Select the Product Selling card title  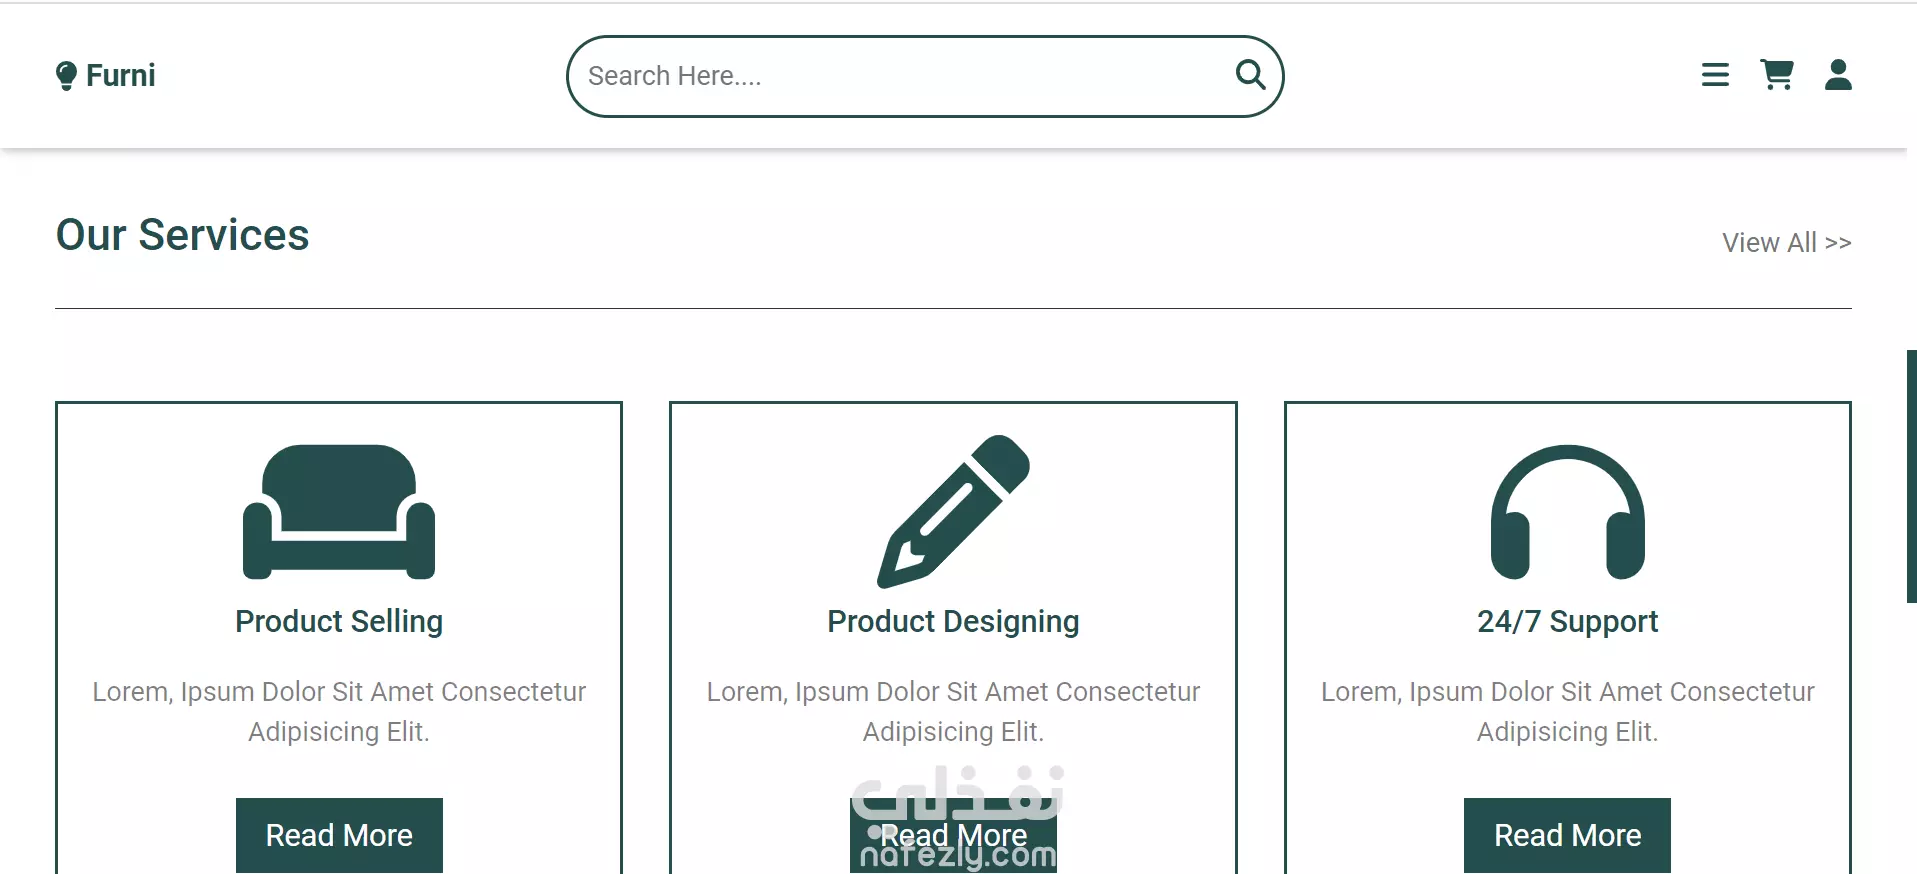click(339, 621)
